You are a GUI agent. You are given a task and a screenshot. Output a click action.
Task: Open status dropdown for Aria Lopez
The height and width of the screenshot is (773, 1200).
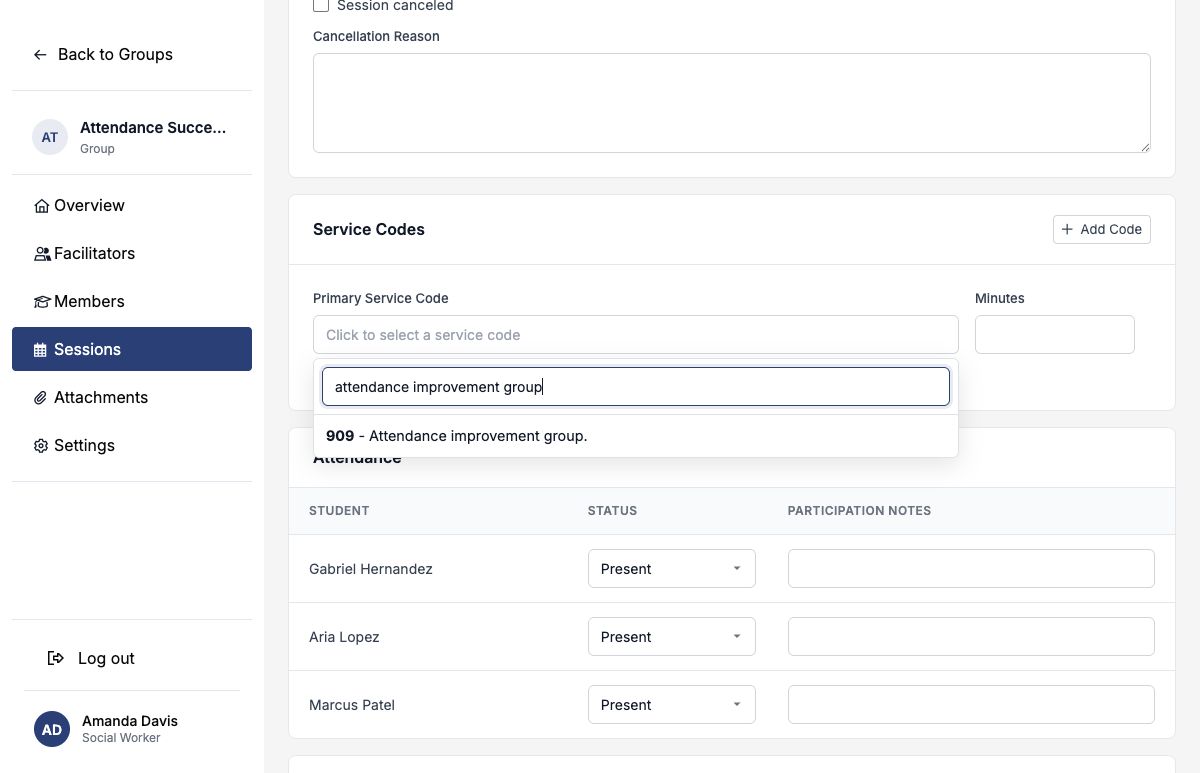click(x=672, y=637)
